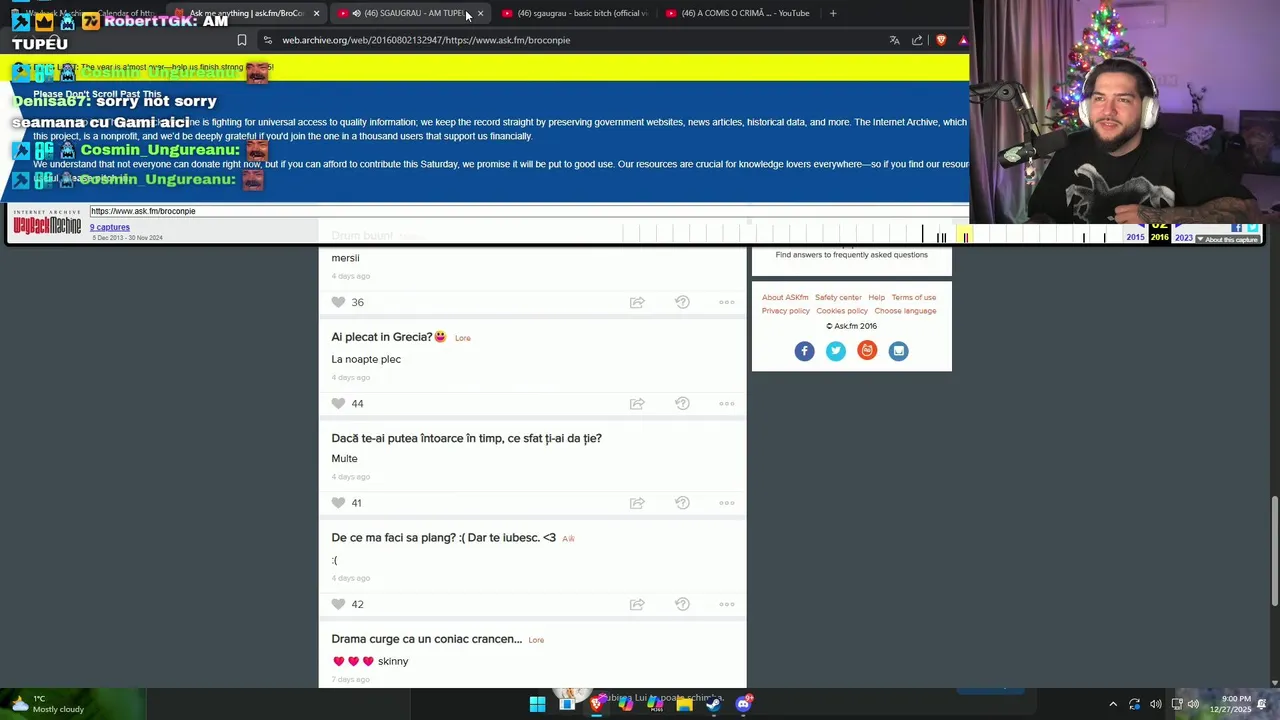The width and height of the screenshot is (1280, 720).
Task: Click the browser share icon
Action: click(x=917, y=40)
